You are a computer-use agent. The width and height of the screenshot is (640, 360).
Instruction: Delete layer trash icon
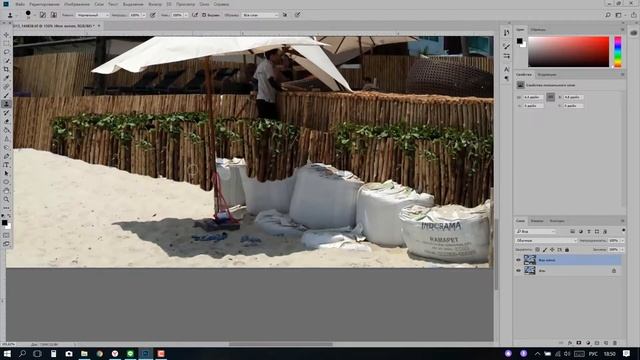pyautogui.click(x=615, y=343)
